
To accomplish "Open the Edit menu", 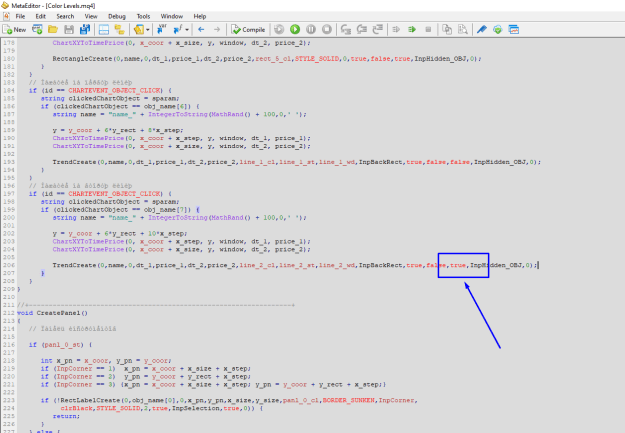I will tap(41, 16).
